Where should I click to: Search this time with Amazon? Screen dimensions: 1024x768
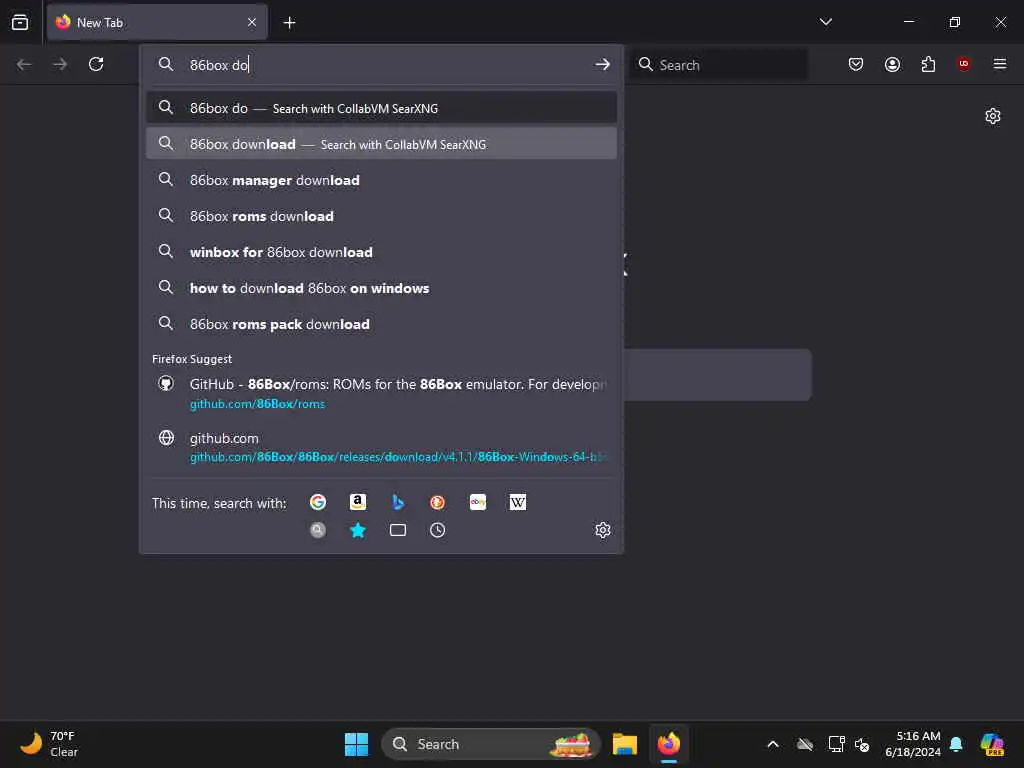click(x=358, y=502)
